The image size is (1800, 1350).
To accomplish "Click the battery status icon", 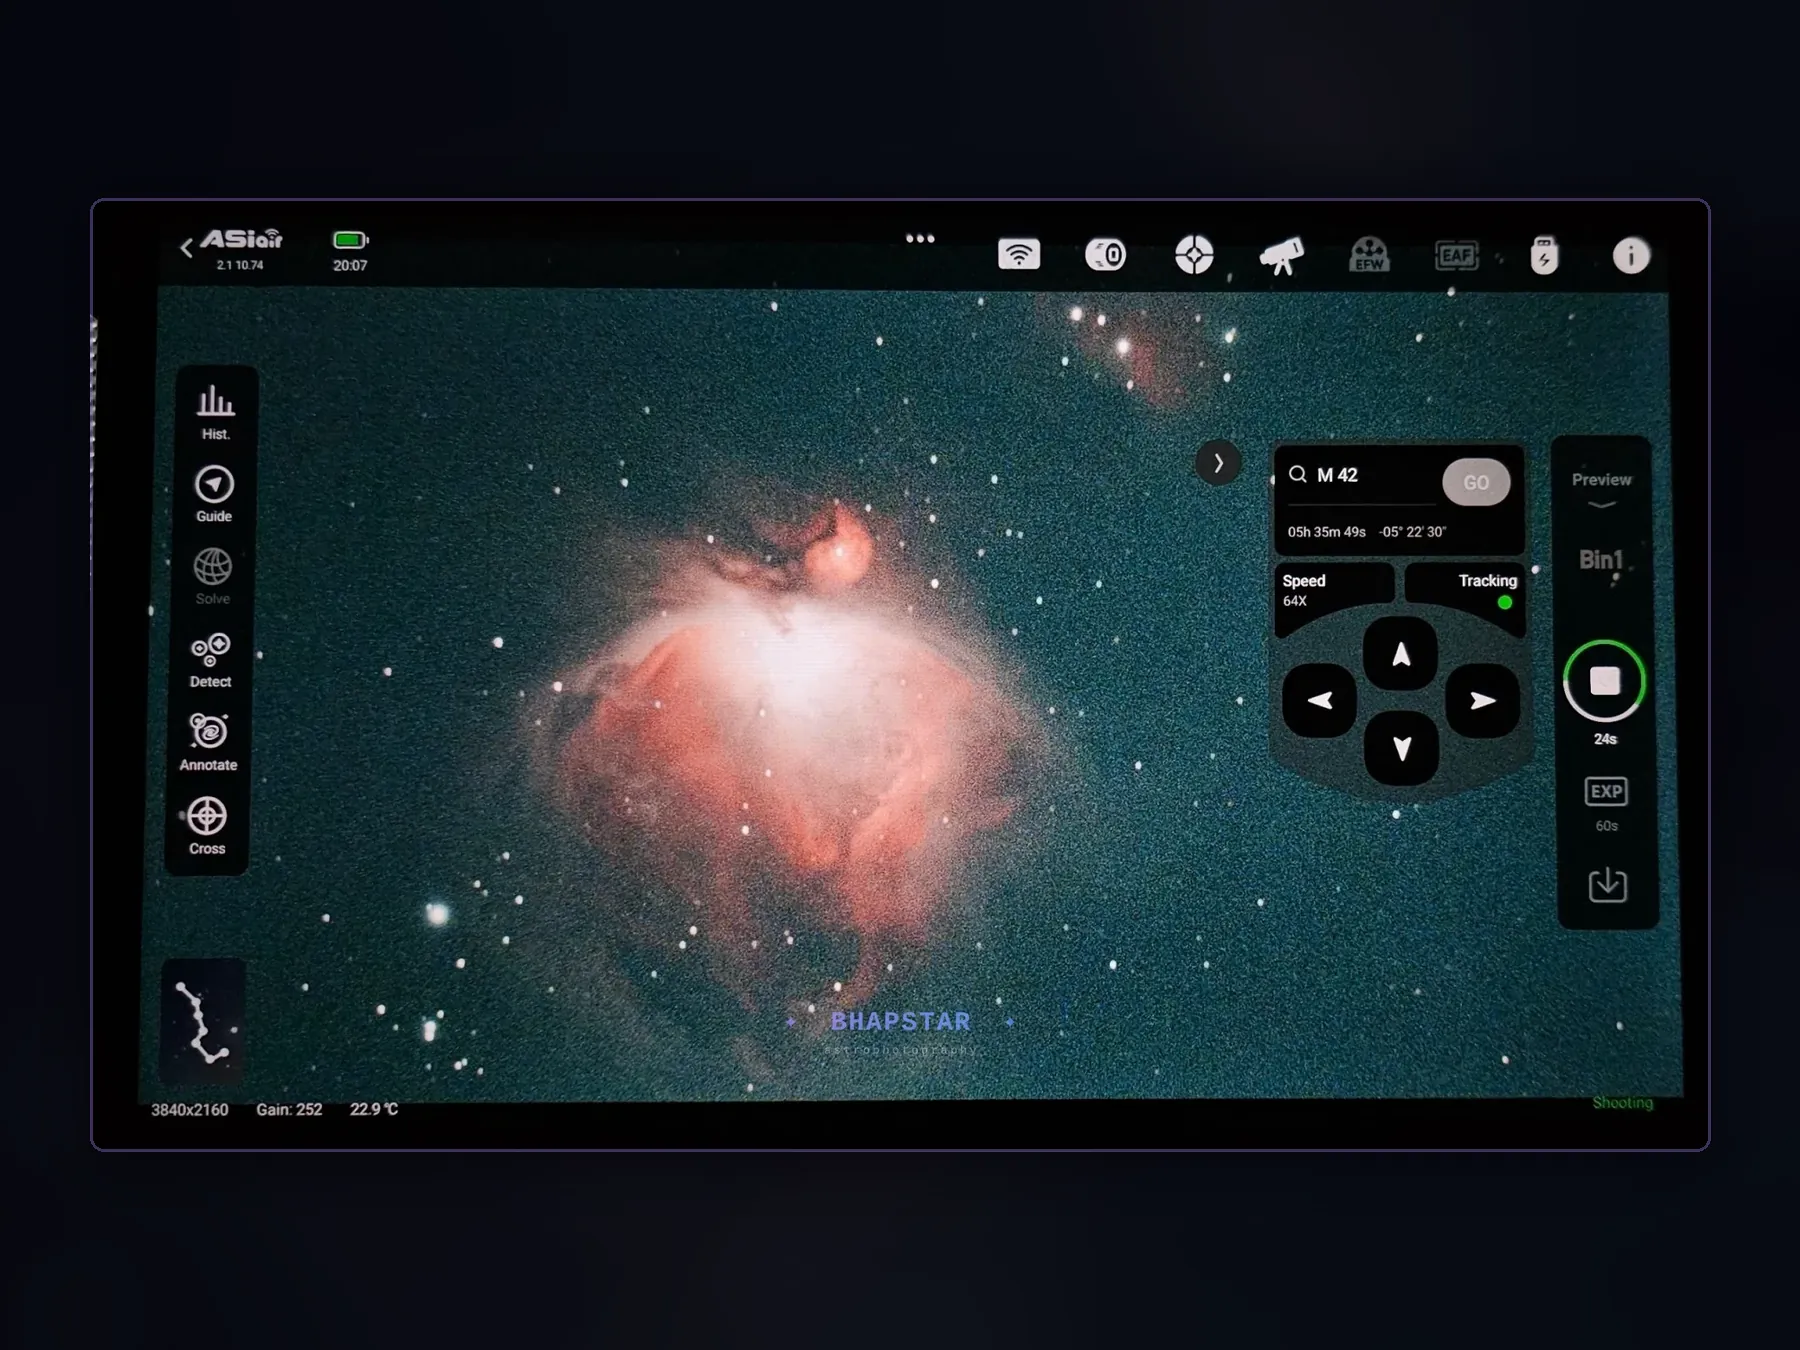I will pyautogui.click(x=350, y=240).
